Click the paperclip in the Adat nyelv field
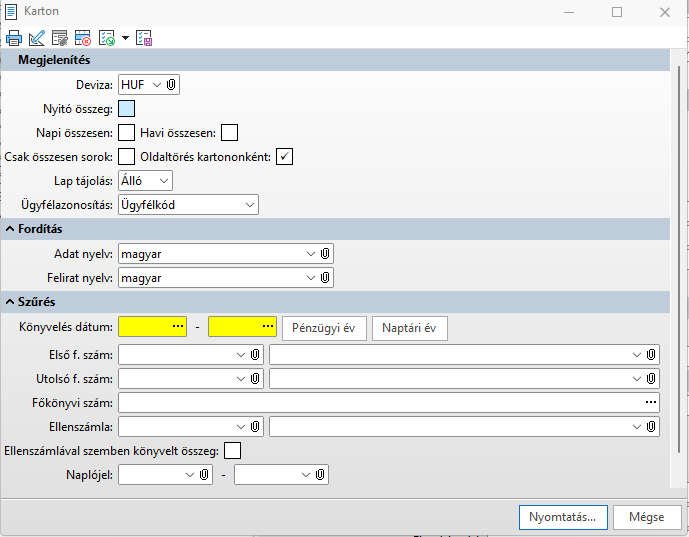 325,254
